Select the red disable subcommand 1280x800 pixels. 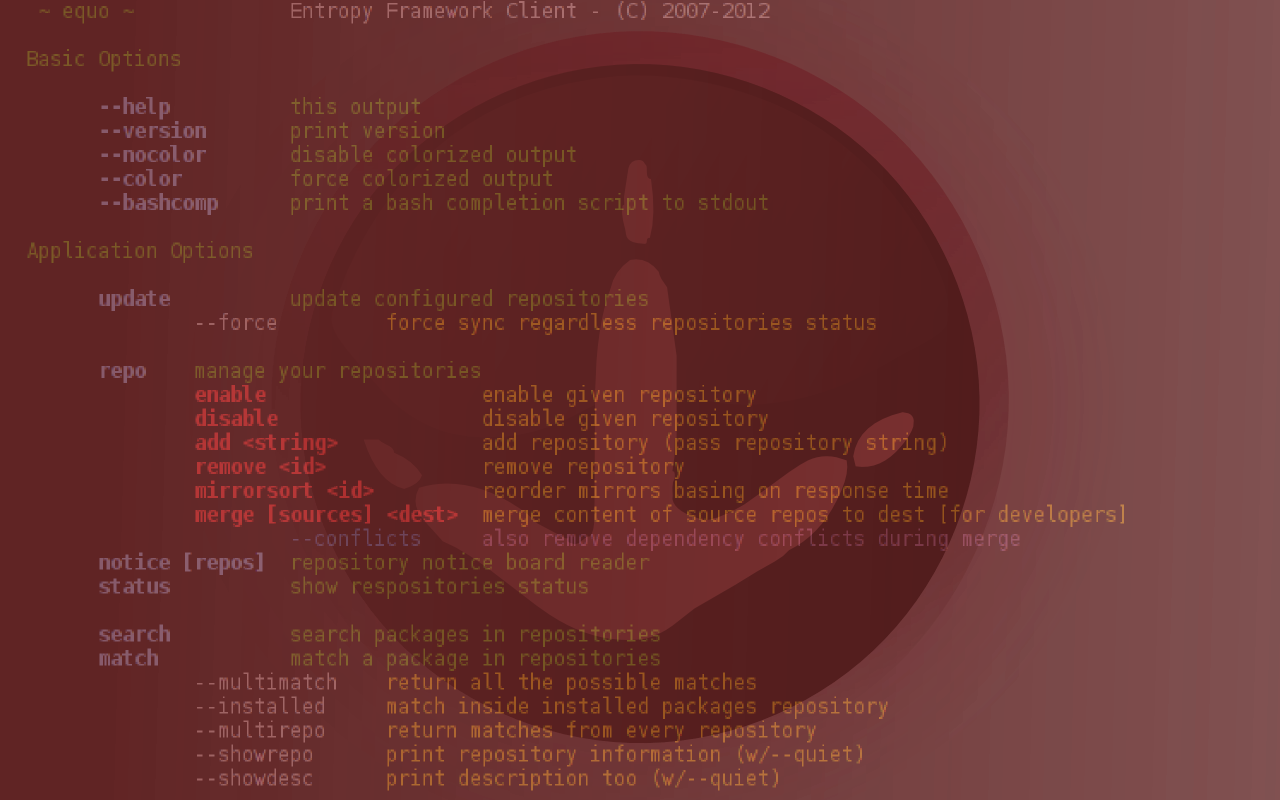[x=236, y=419]
